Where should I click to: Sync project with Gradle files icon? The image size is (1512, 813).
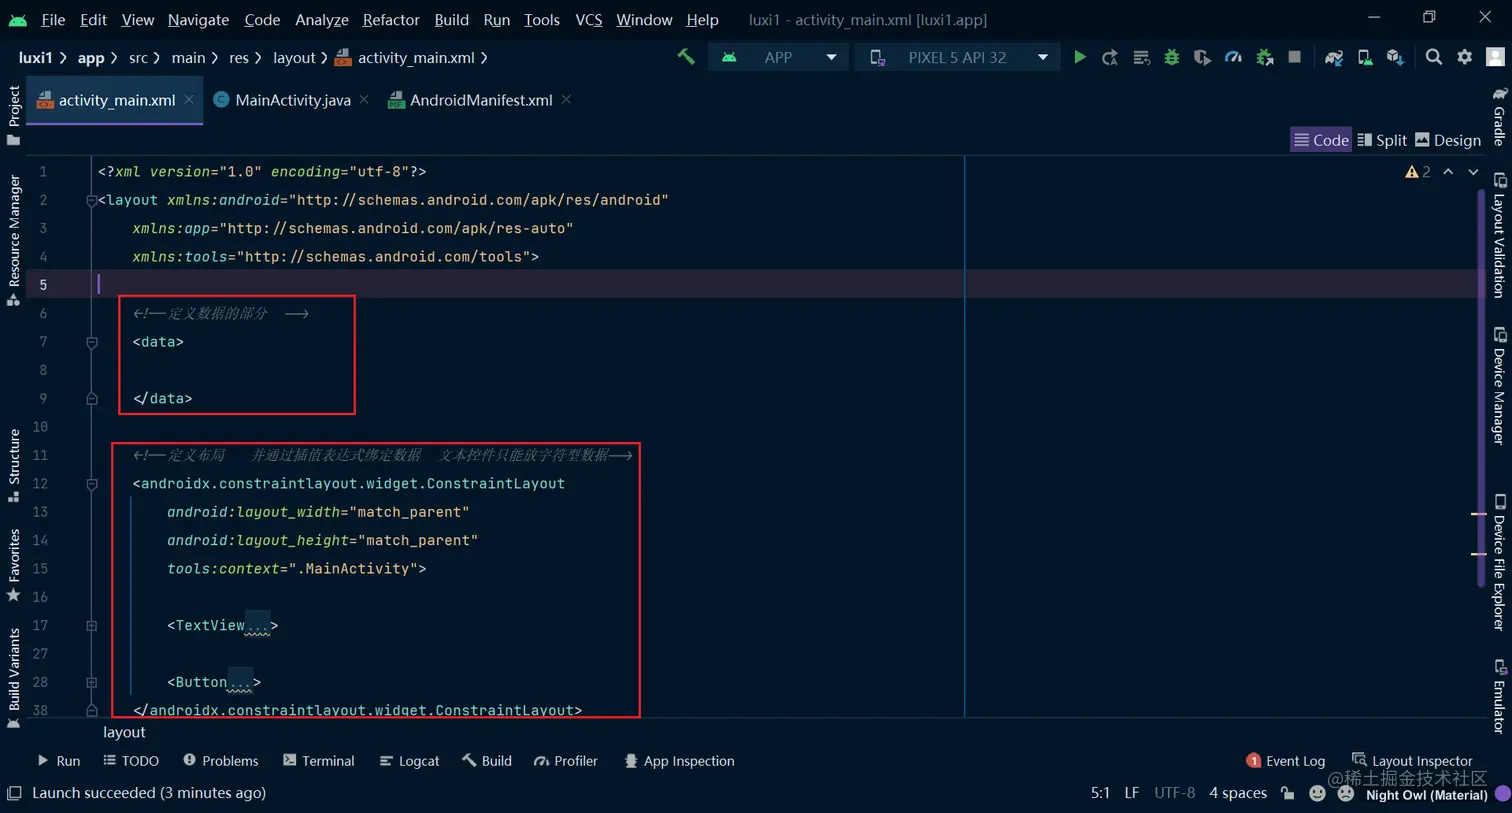pyautogui.click(x=1334, y=57)
